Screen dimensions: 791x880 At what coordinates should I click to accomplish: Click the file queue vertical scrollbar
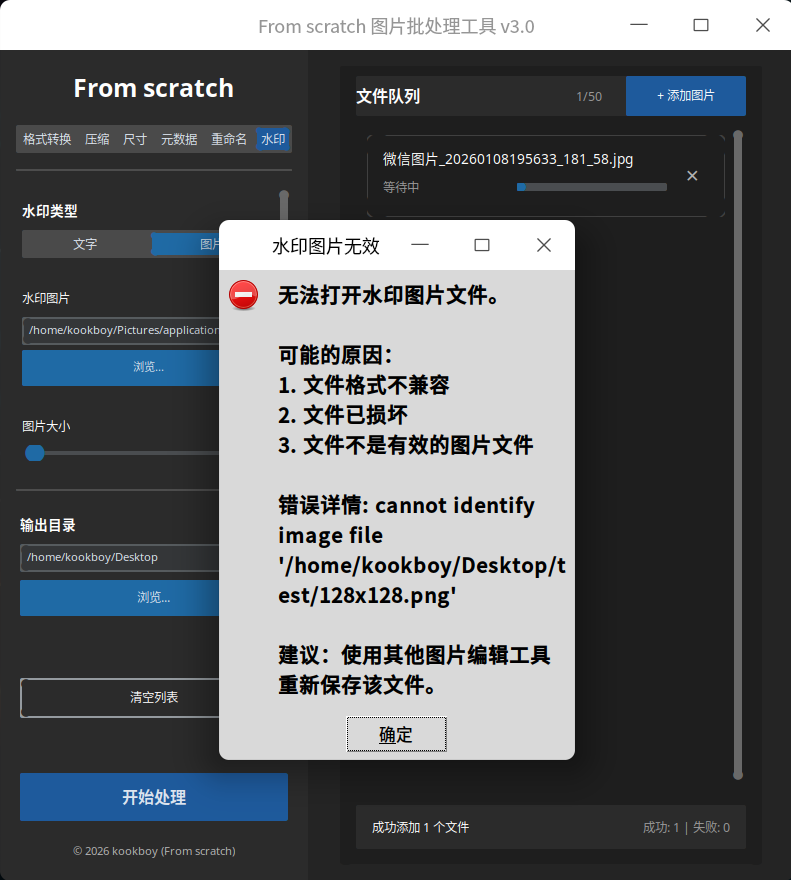(738, 455)
